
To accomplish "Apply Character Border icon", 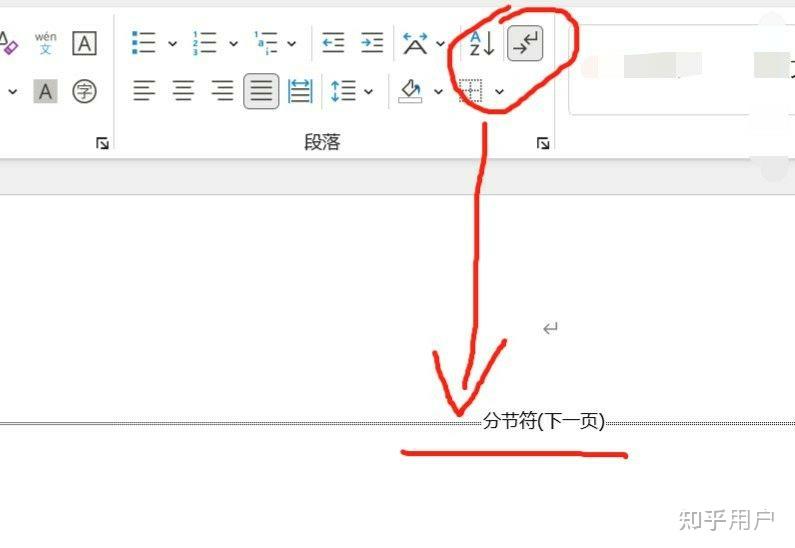I will (x=84, y=43).
